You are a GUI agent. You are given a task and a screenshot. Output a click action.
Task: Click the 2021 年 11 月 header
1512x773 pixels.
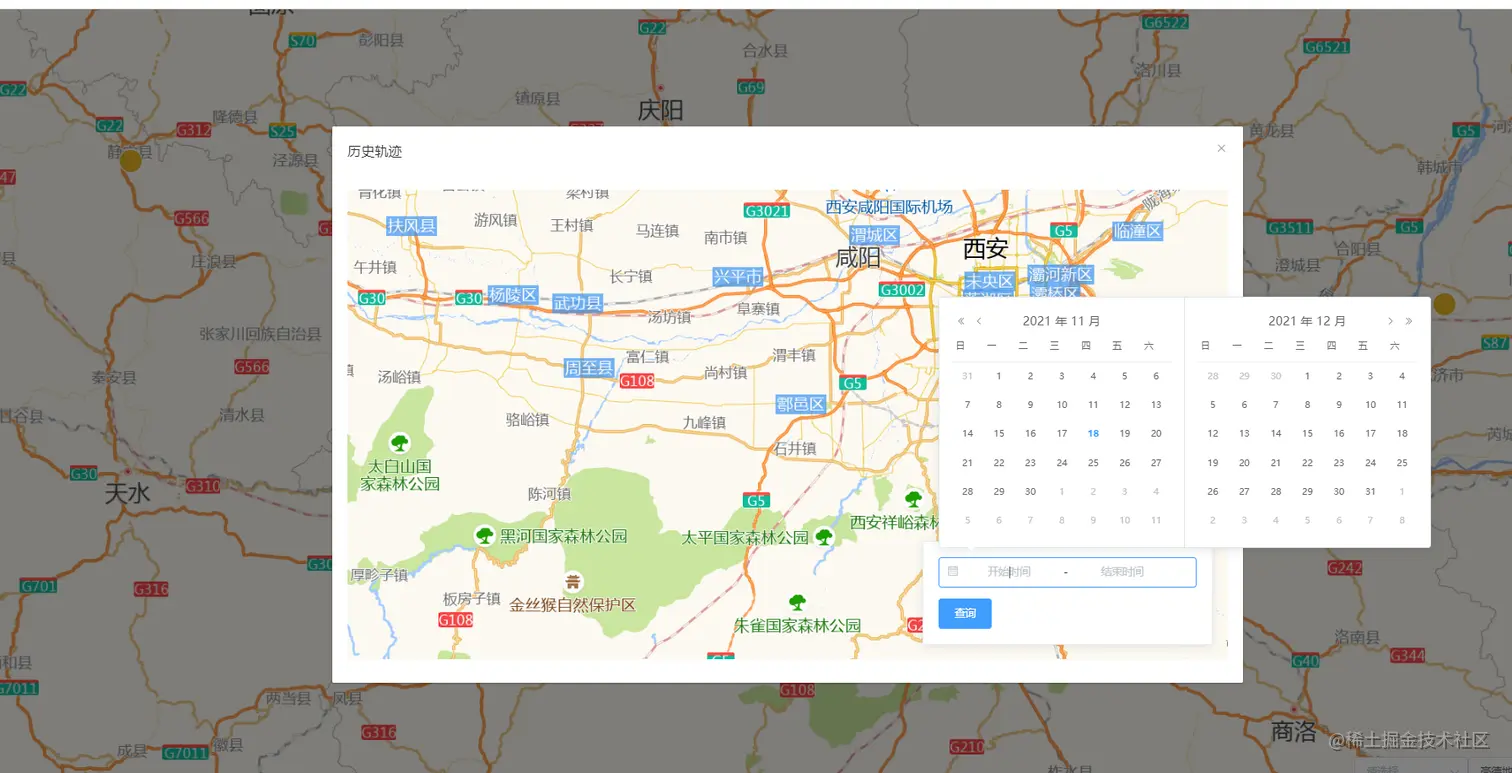coord(1061,321)
